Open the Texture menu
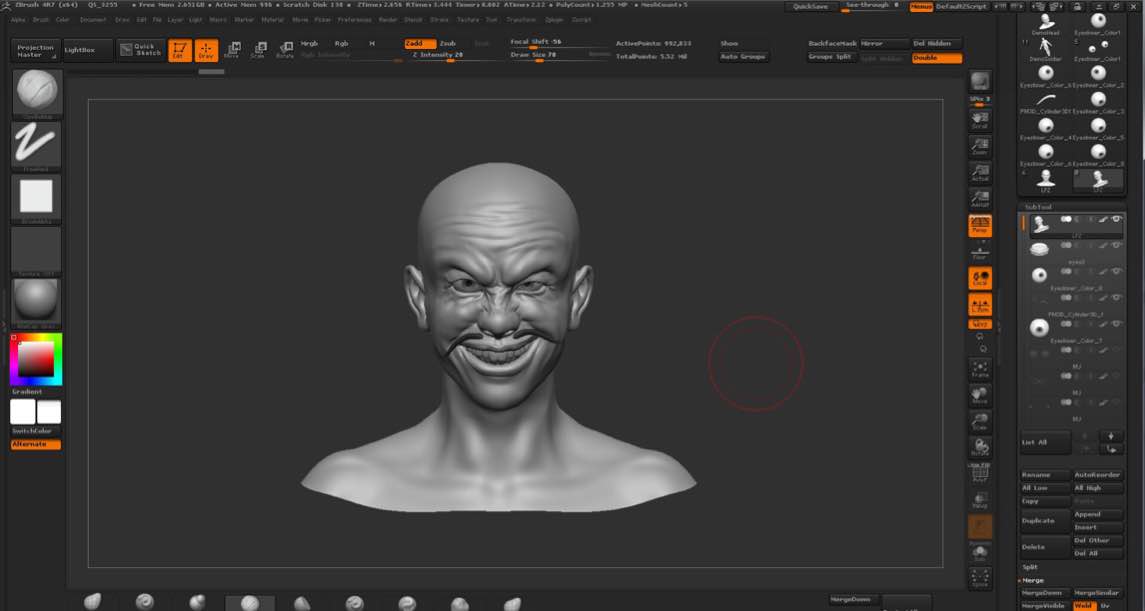Screen dimensions: 1145x611 pyautogui.click(x=468, y=20)
